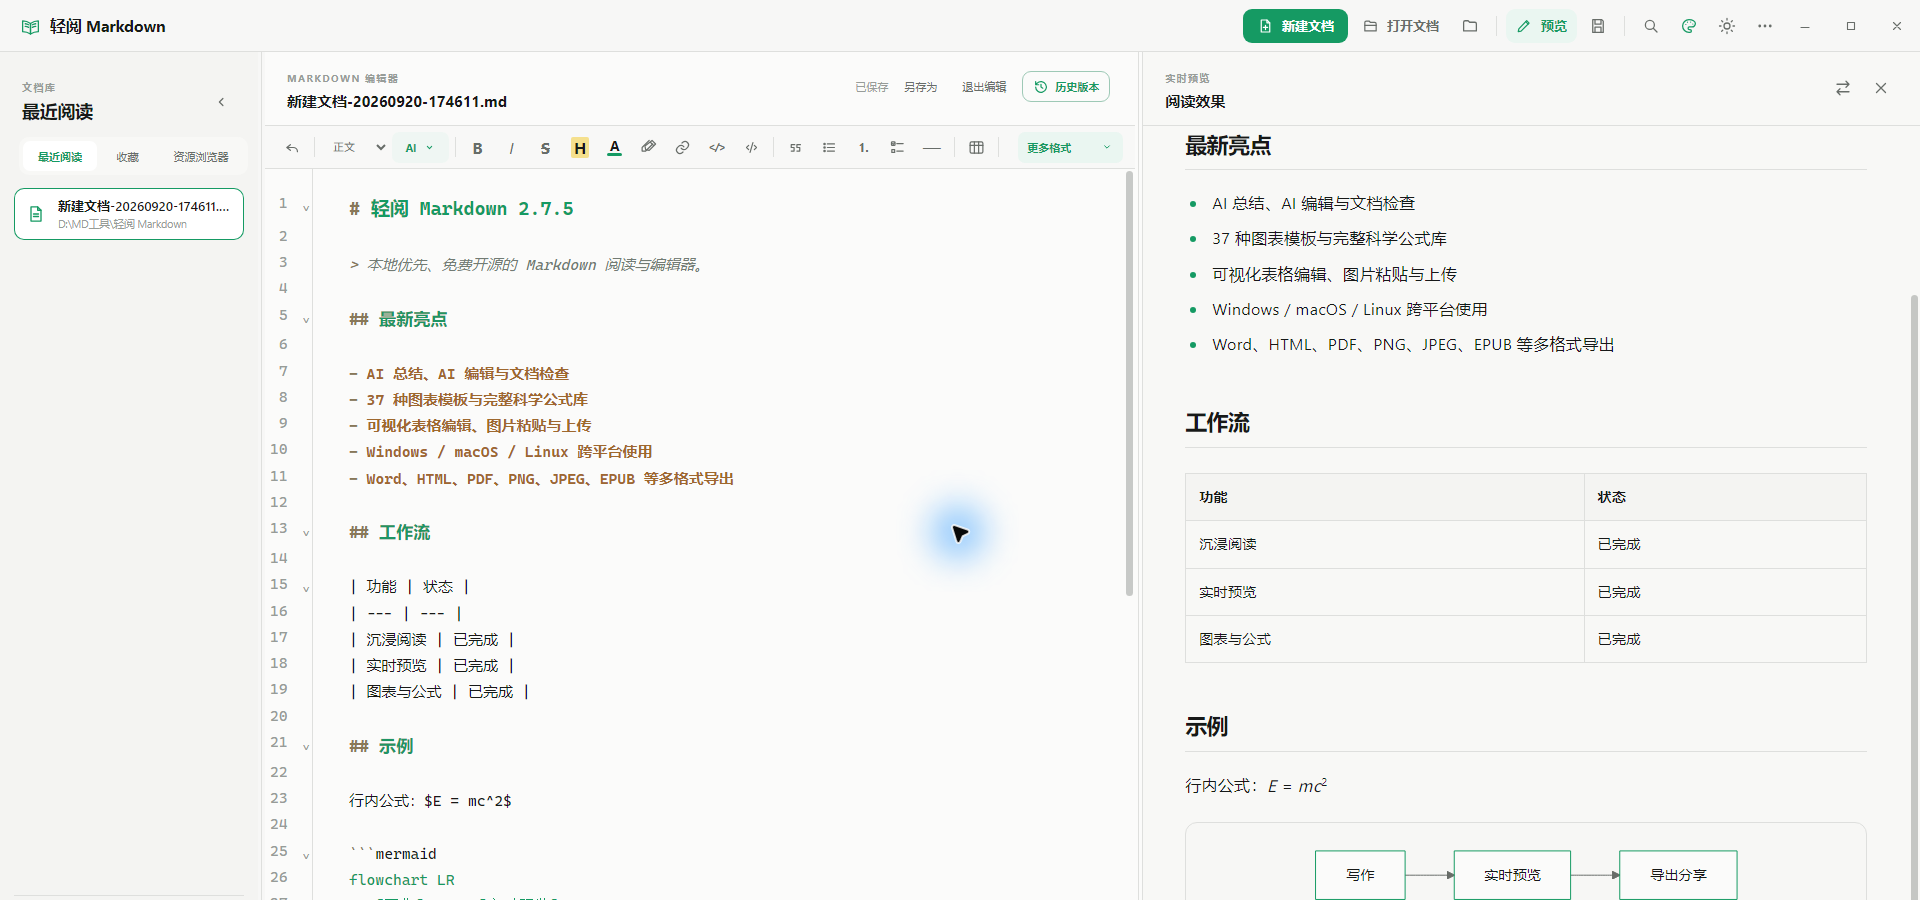Save the document with the floppy icon

(1598, 26)
